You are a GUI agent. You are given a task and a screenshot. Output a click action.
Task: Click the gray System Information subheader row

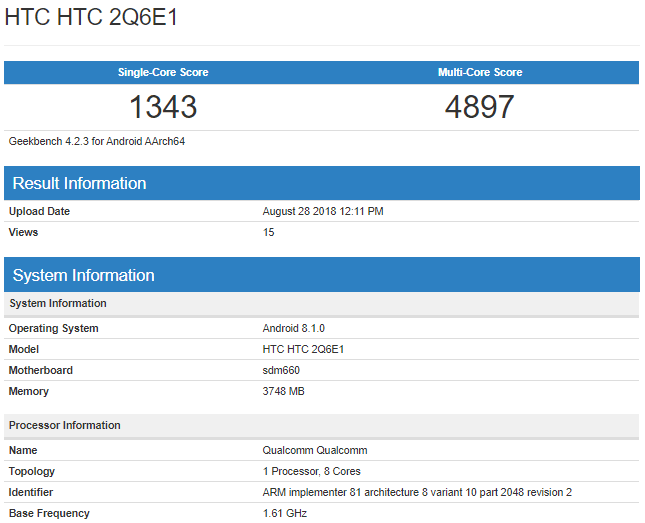pyautogui.click(x=58, y=303)
